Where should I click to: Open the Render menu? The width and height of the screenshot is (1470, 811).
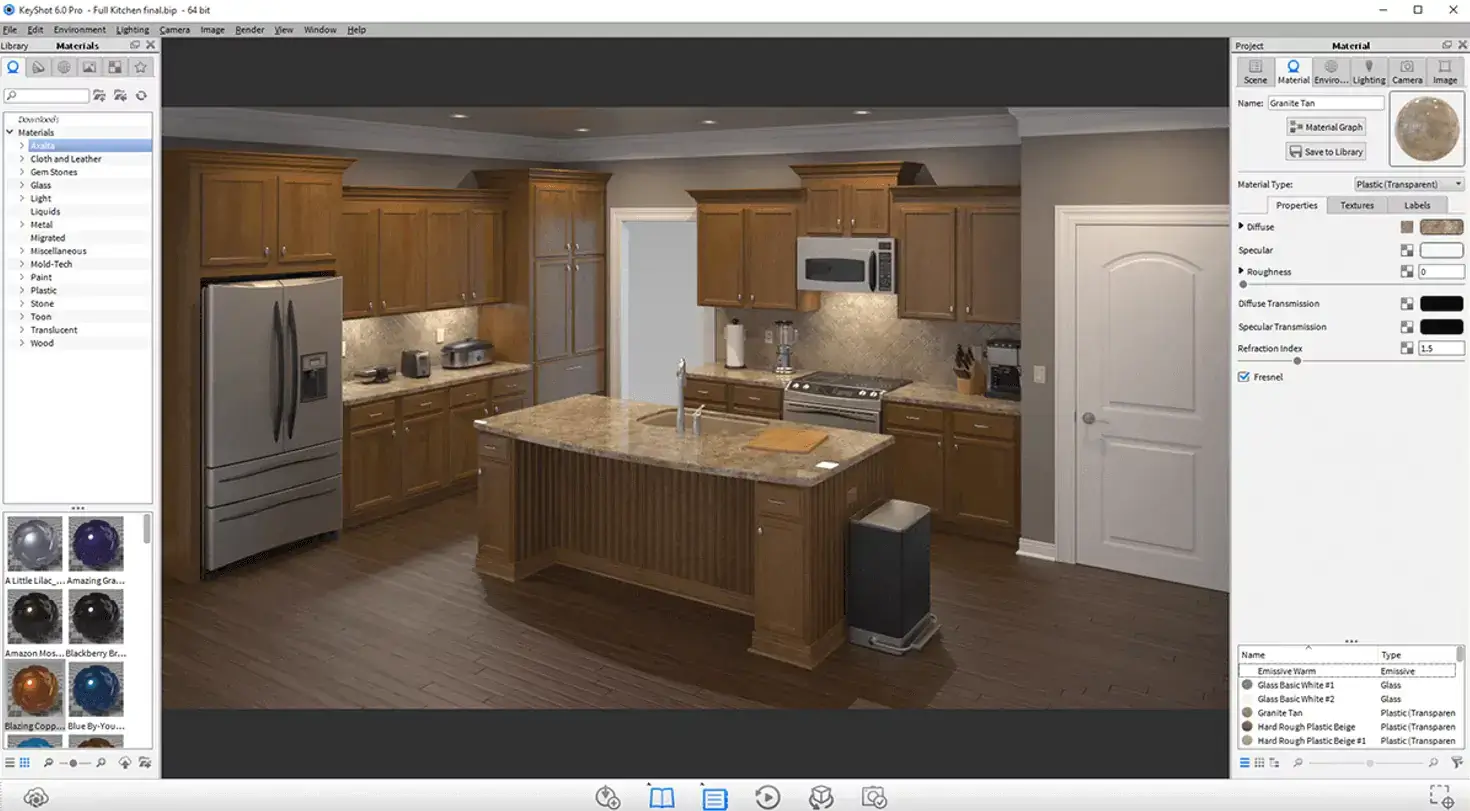(249, 30)
